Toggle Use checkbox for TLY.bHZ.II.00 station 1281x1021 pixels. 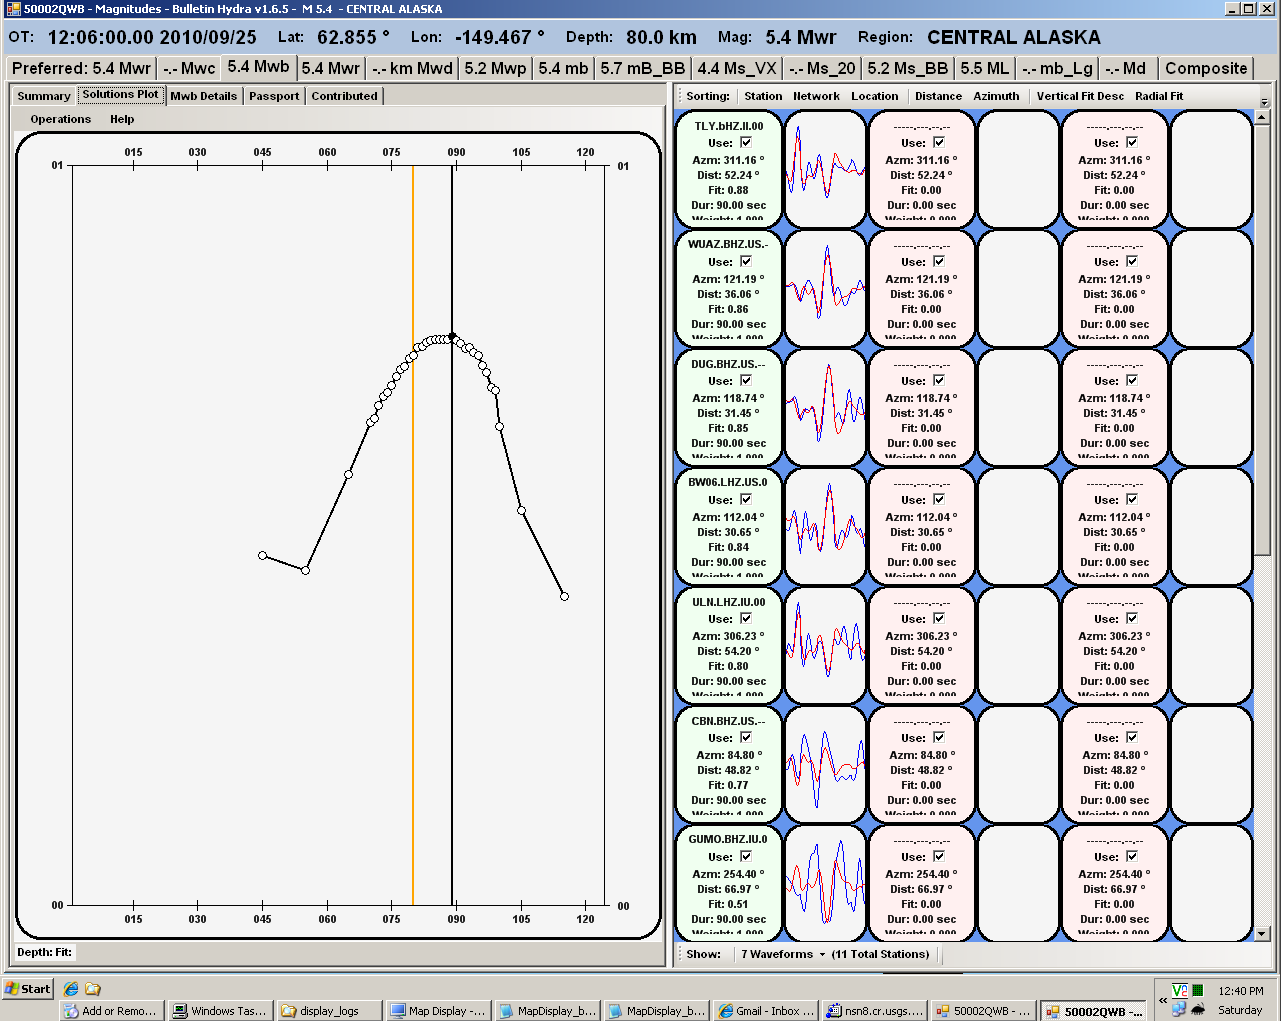click(746, 142)
